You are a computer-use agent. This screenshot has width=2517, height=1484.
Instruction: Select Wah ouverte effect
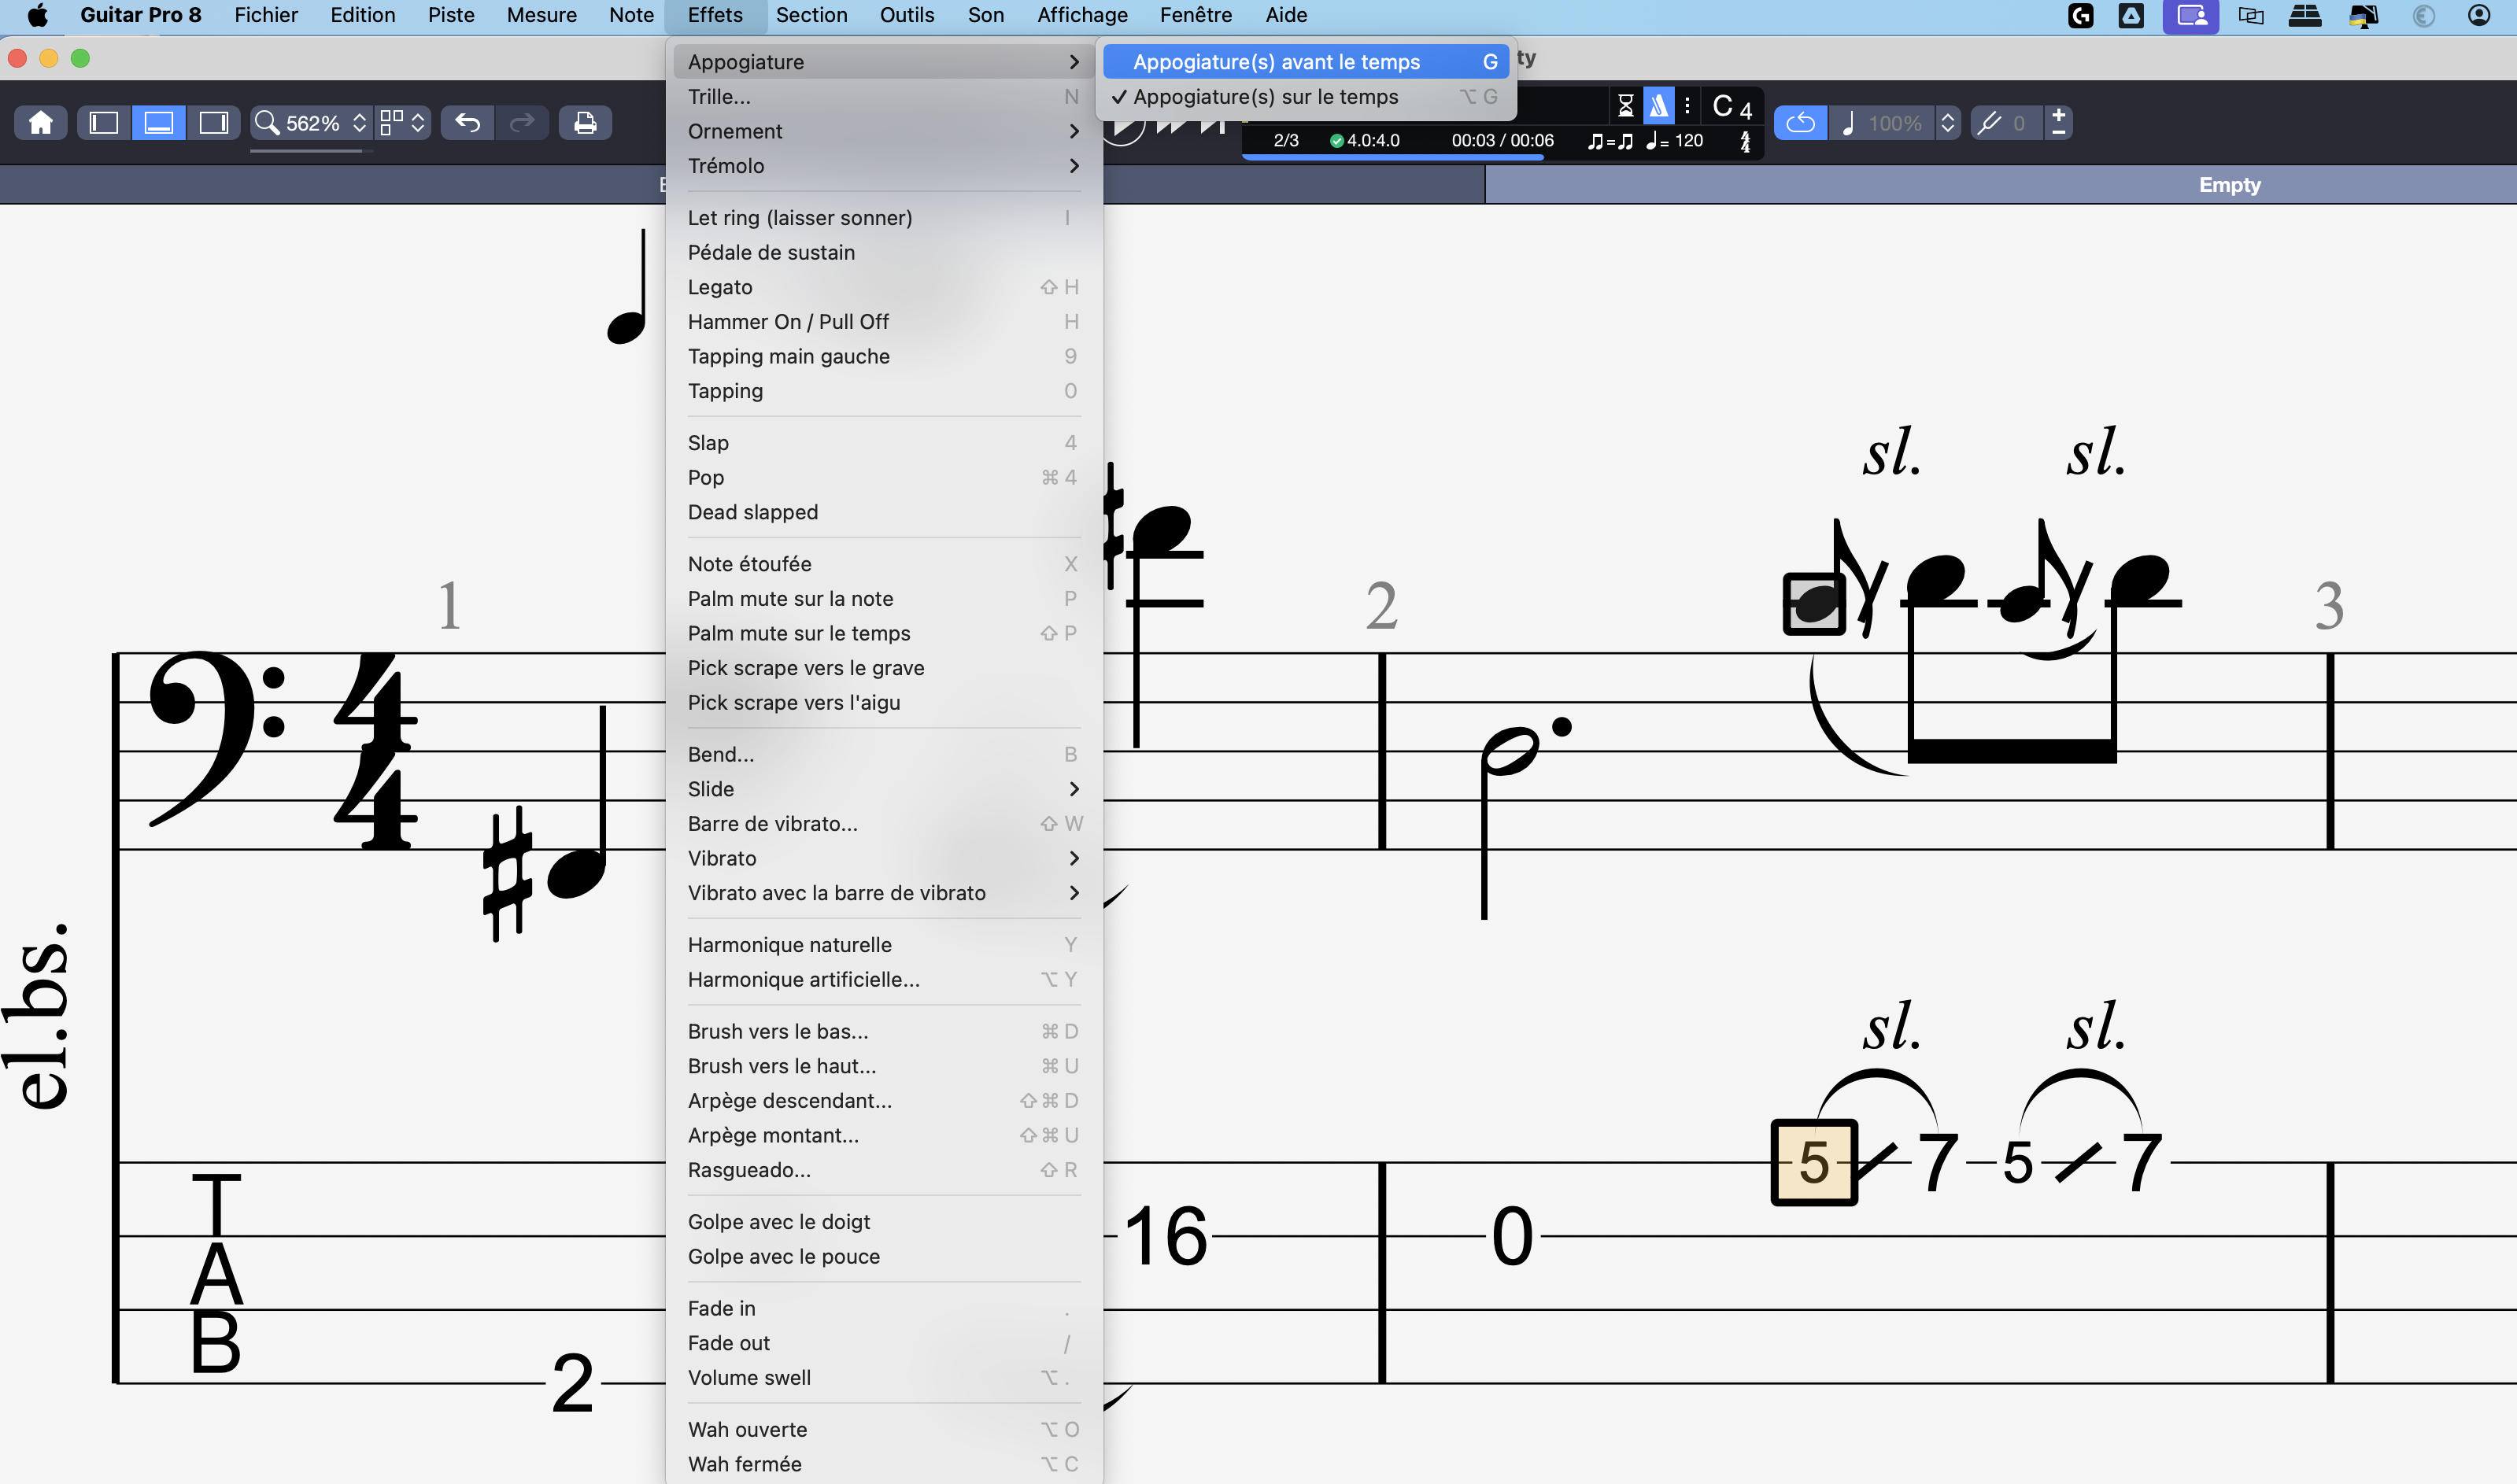click(x=883, y=1430)
